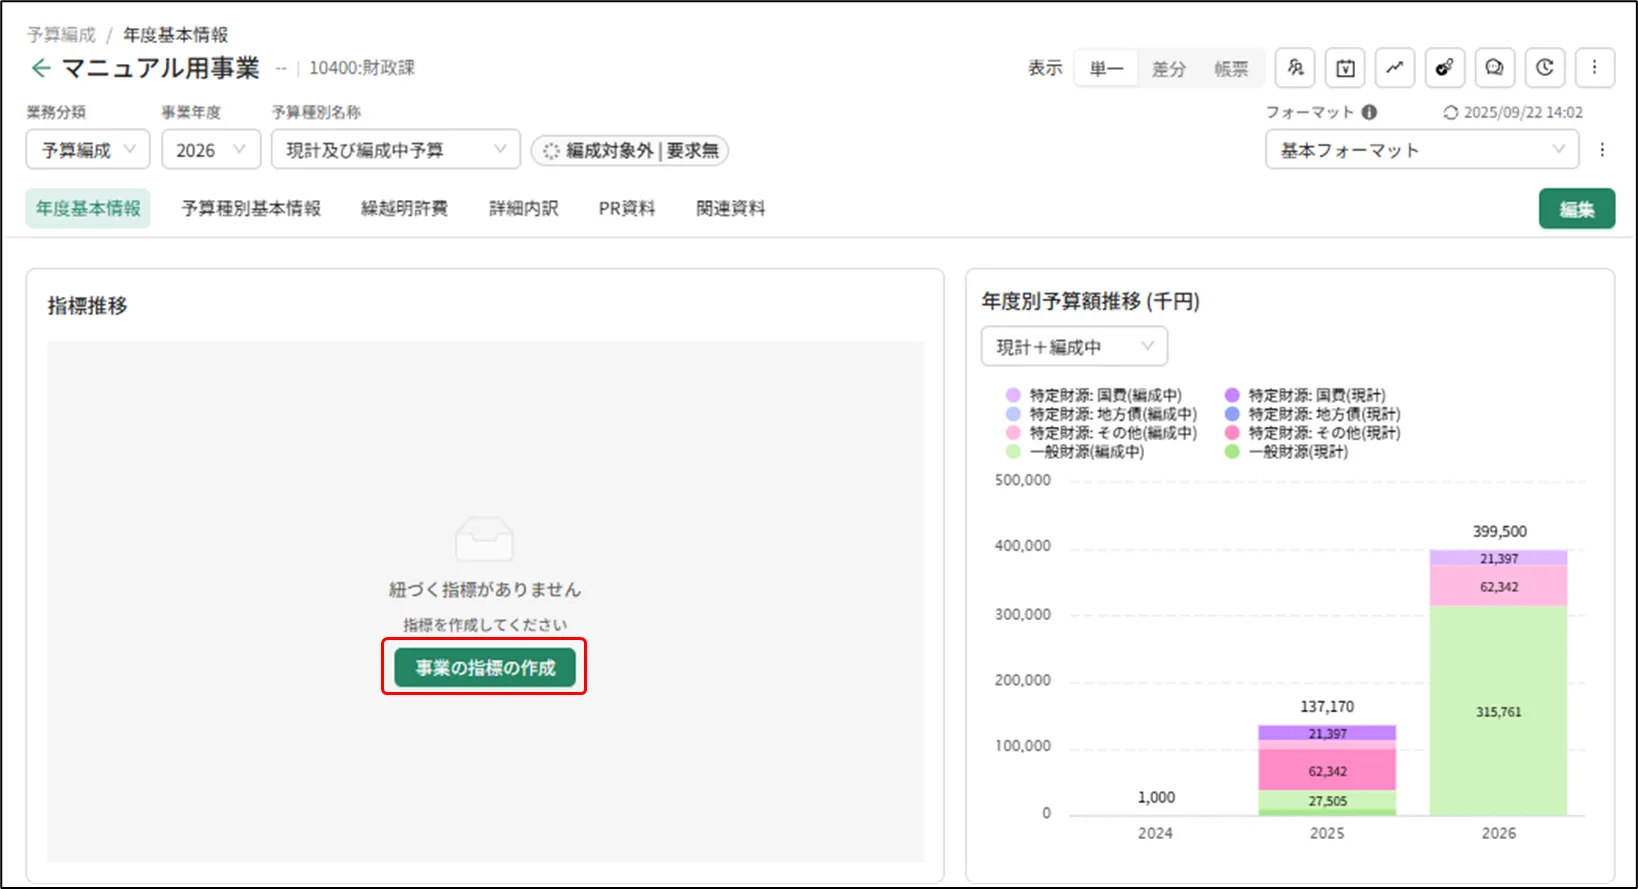Click the 315,761 segment of 2026 bar
The width and height of the screenshot is (1638, 889).
pos(1498,712)
